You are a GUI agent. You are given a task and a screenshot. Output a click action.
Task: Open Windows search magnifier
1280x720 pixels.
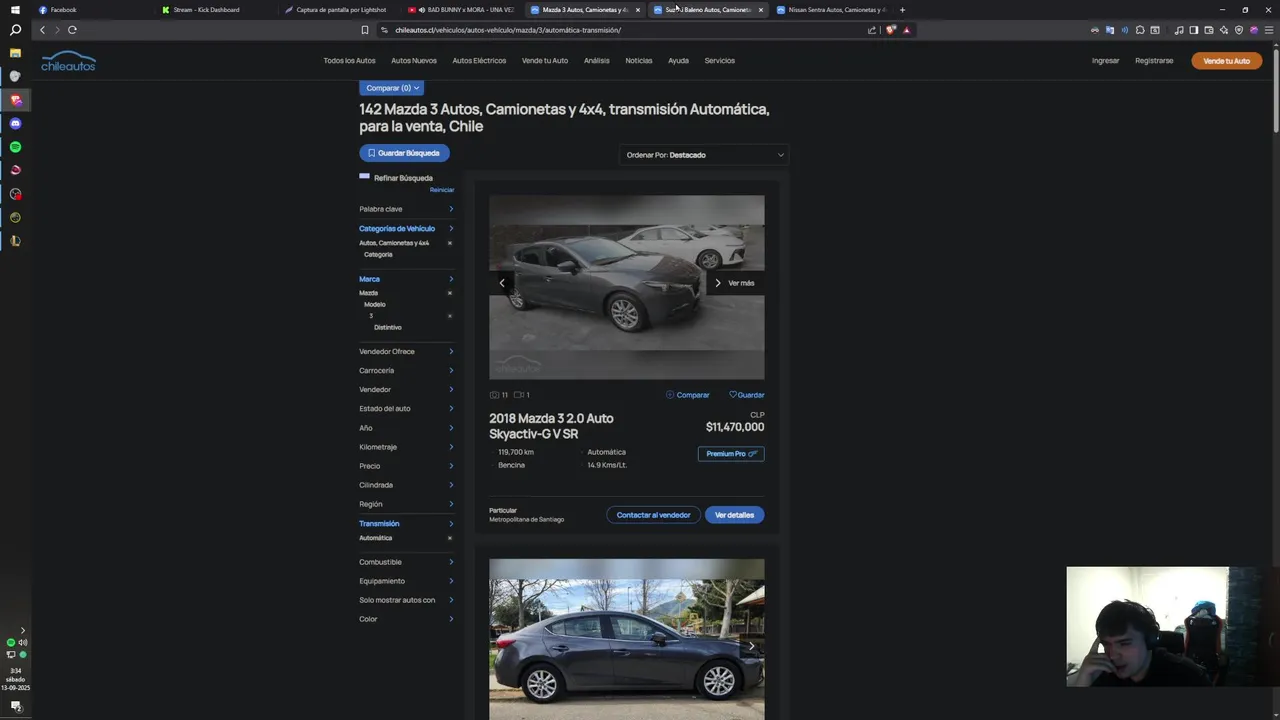point(15,30)
